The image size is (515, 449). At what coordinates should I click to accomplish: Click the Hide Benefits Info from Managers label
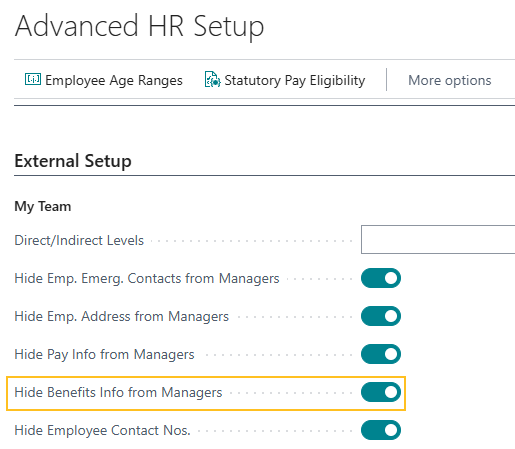click(x=118, y=392)
